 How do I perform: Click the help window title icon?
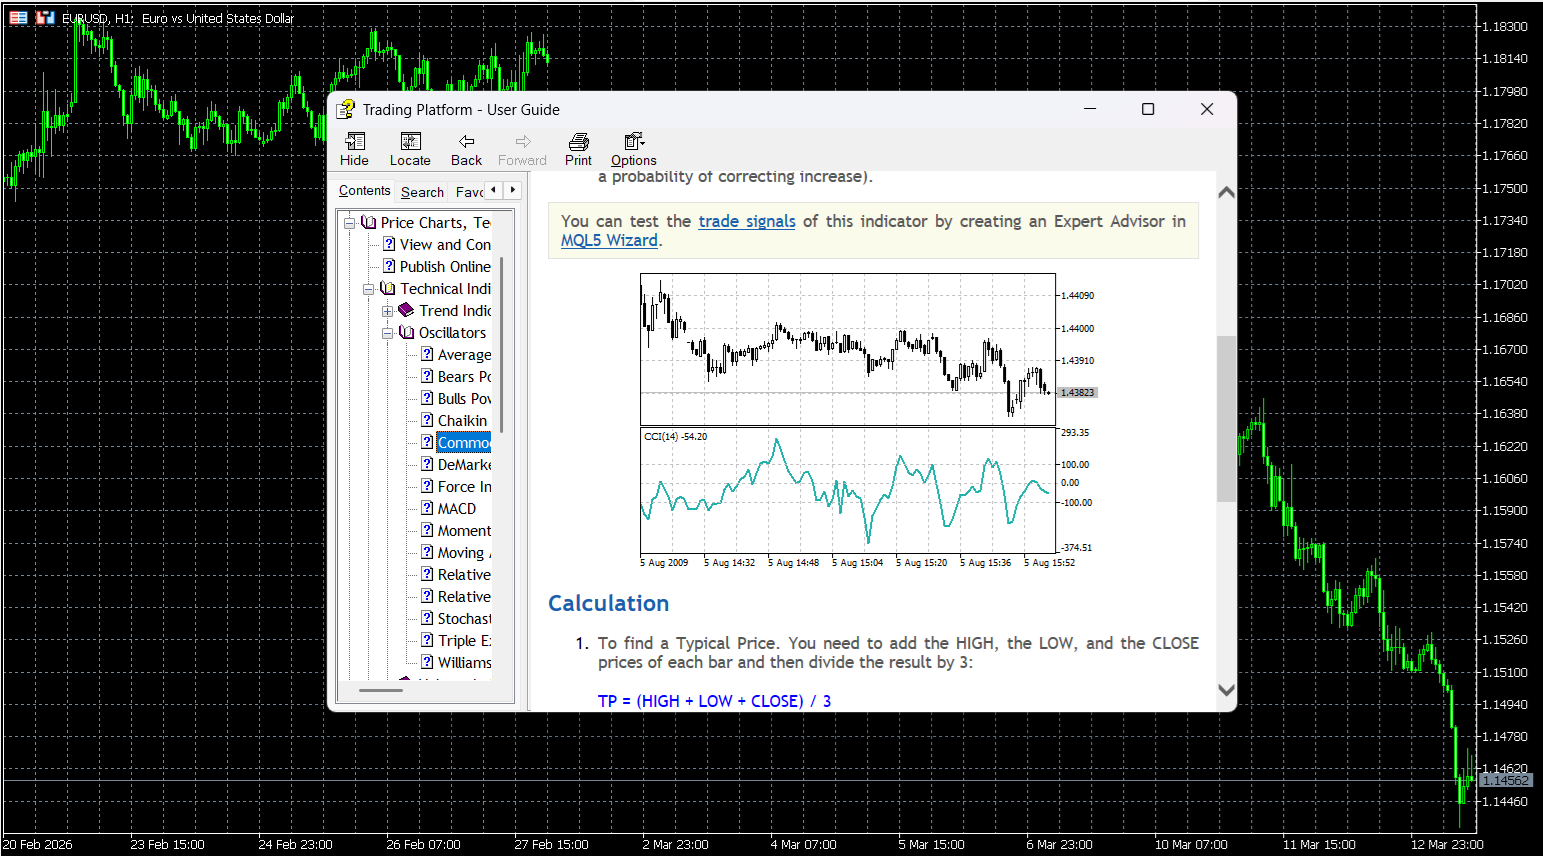tap(346, 109)
